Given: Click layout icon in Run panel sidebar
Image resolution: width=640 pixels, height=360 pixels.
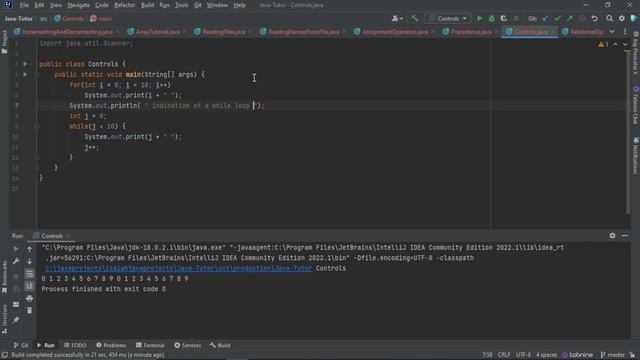Looking at the screenshot, I should pyautogui.click(x=16, y=304).
